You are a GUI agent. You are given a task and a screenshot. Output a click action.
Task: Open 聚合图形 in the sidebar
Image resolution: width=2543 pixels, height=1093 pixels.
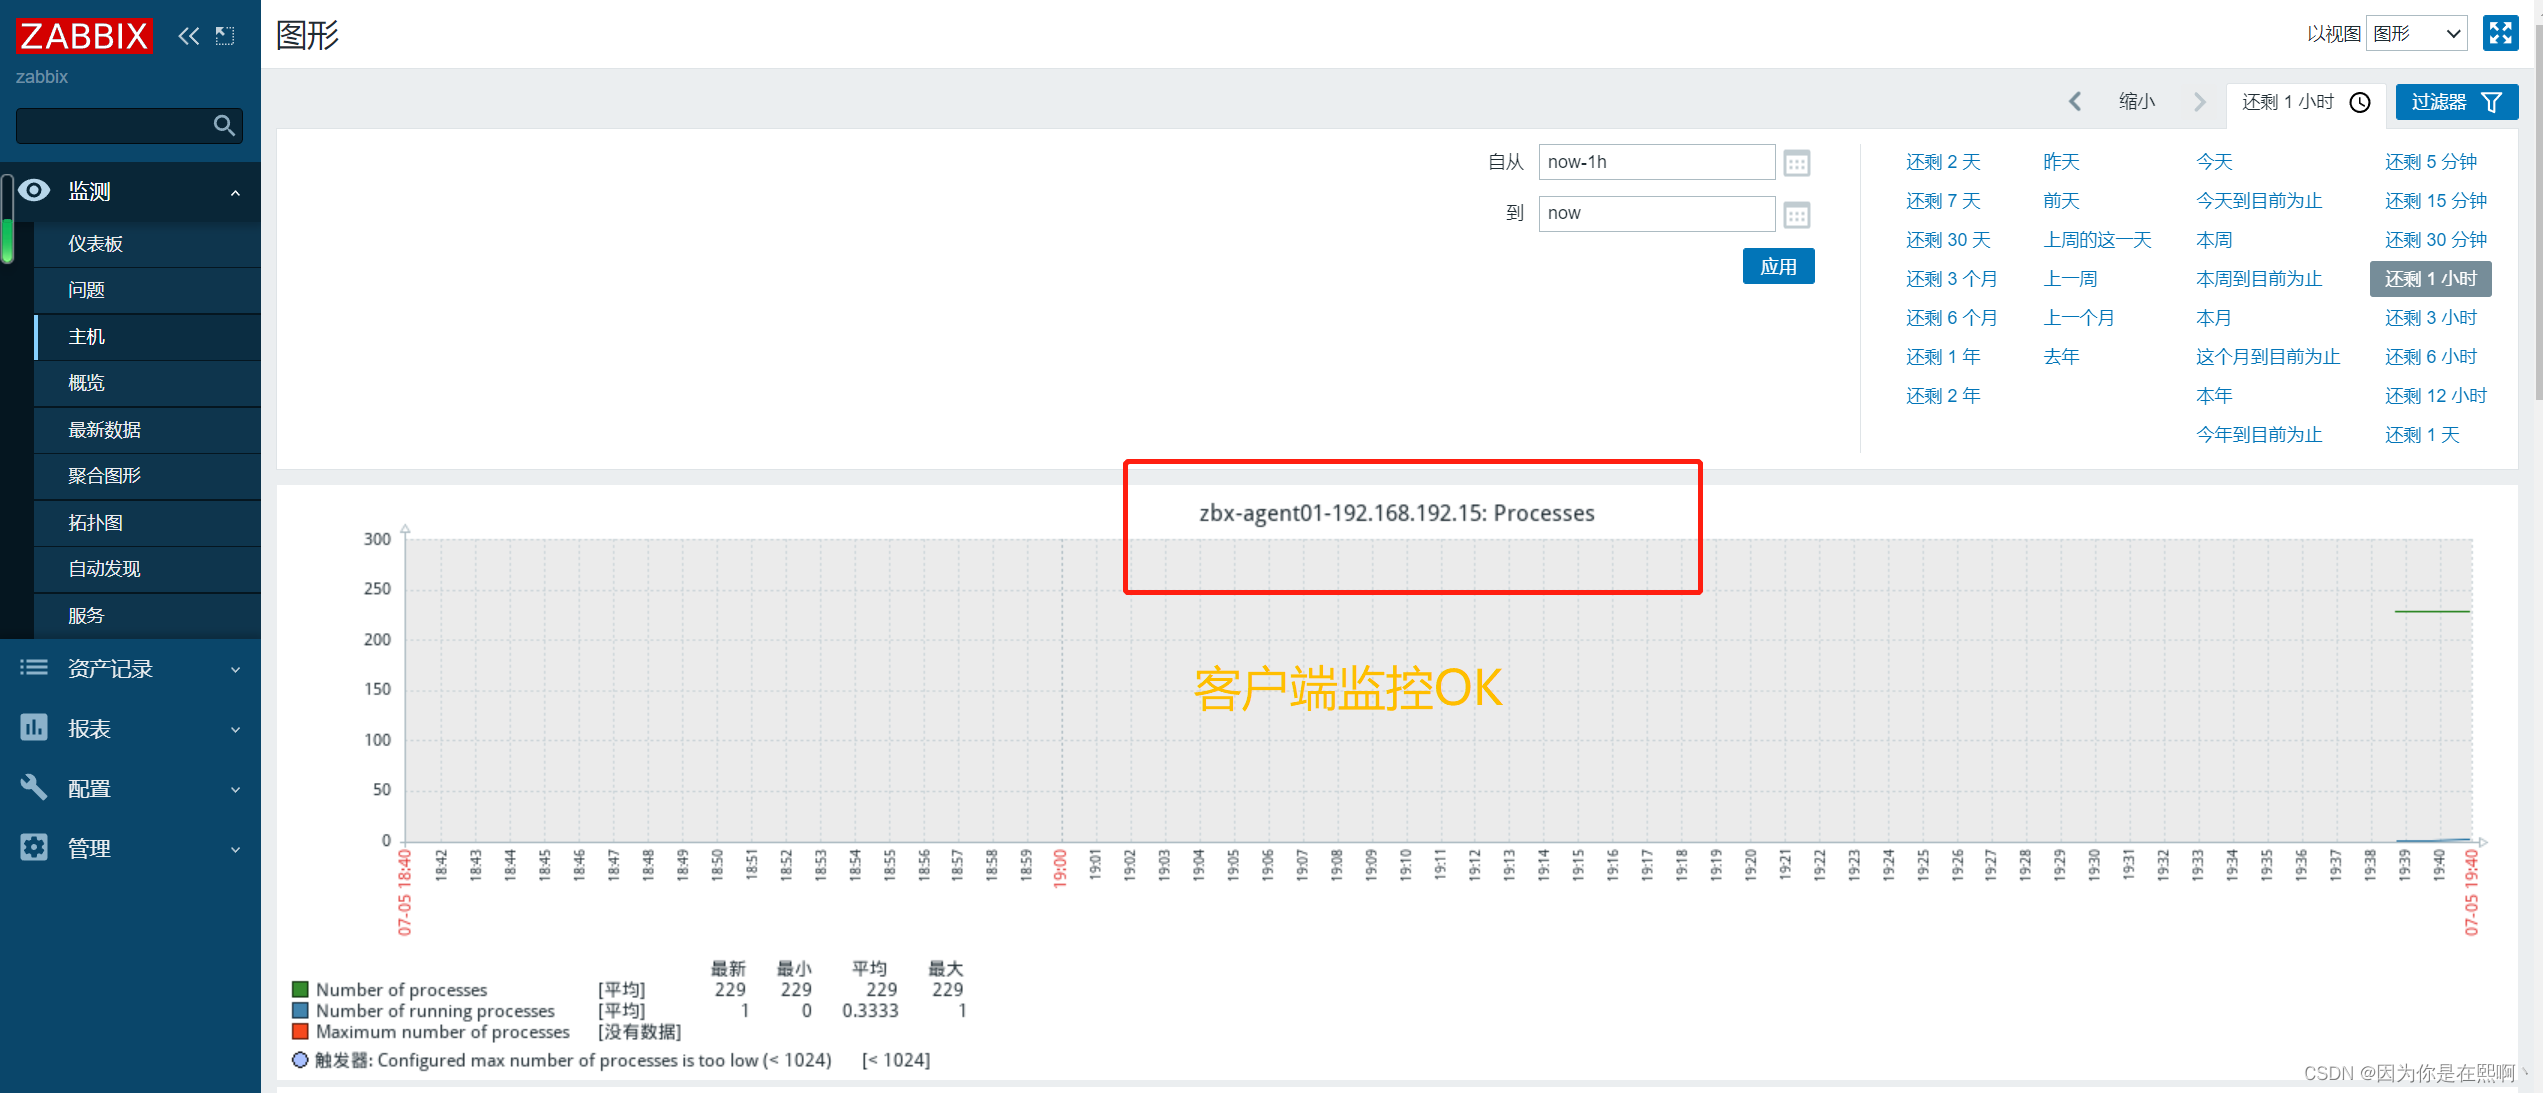pyautogui.click(x=147, y=476)
